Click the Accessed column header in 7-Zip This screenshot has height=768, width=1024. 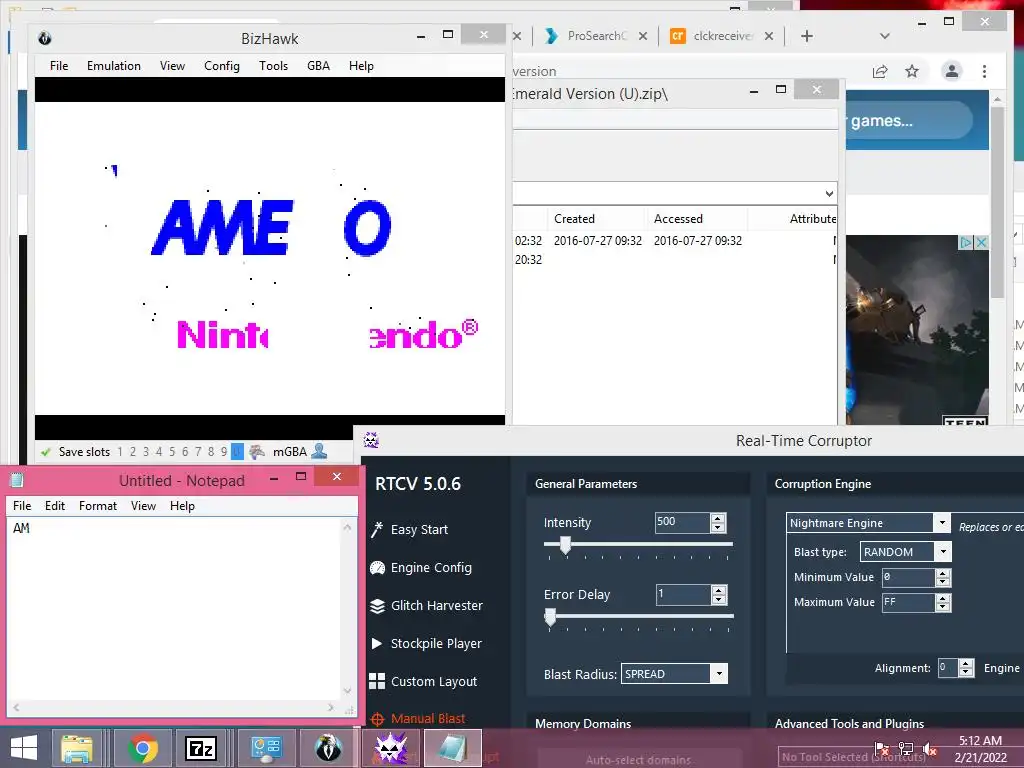(697, 219)
